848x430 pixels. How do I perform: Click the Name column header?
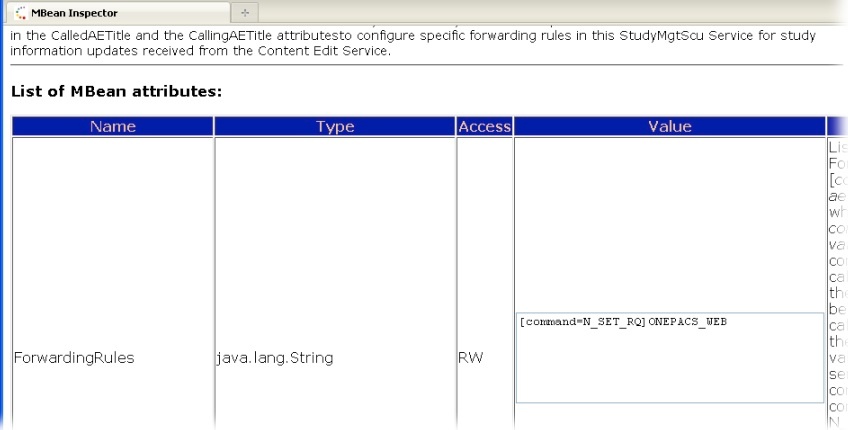112,126
